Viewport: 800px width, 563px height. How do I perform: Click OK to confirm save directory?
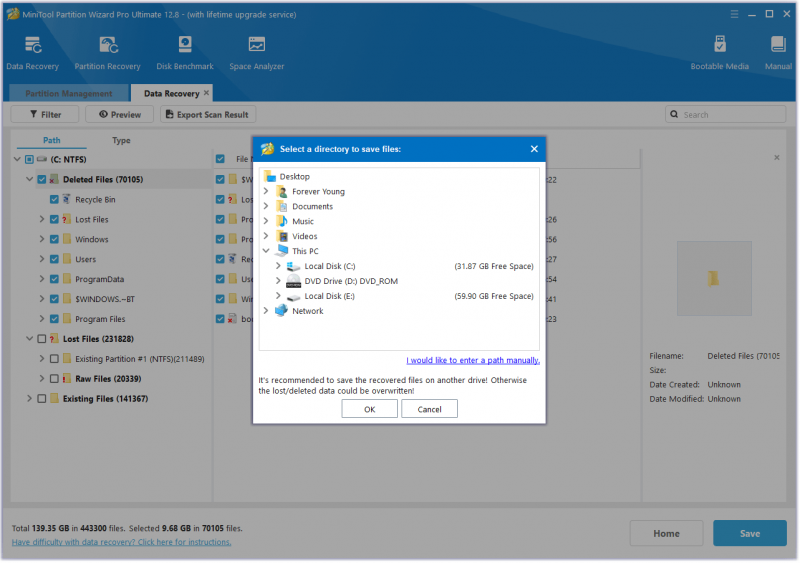369,409
